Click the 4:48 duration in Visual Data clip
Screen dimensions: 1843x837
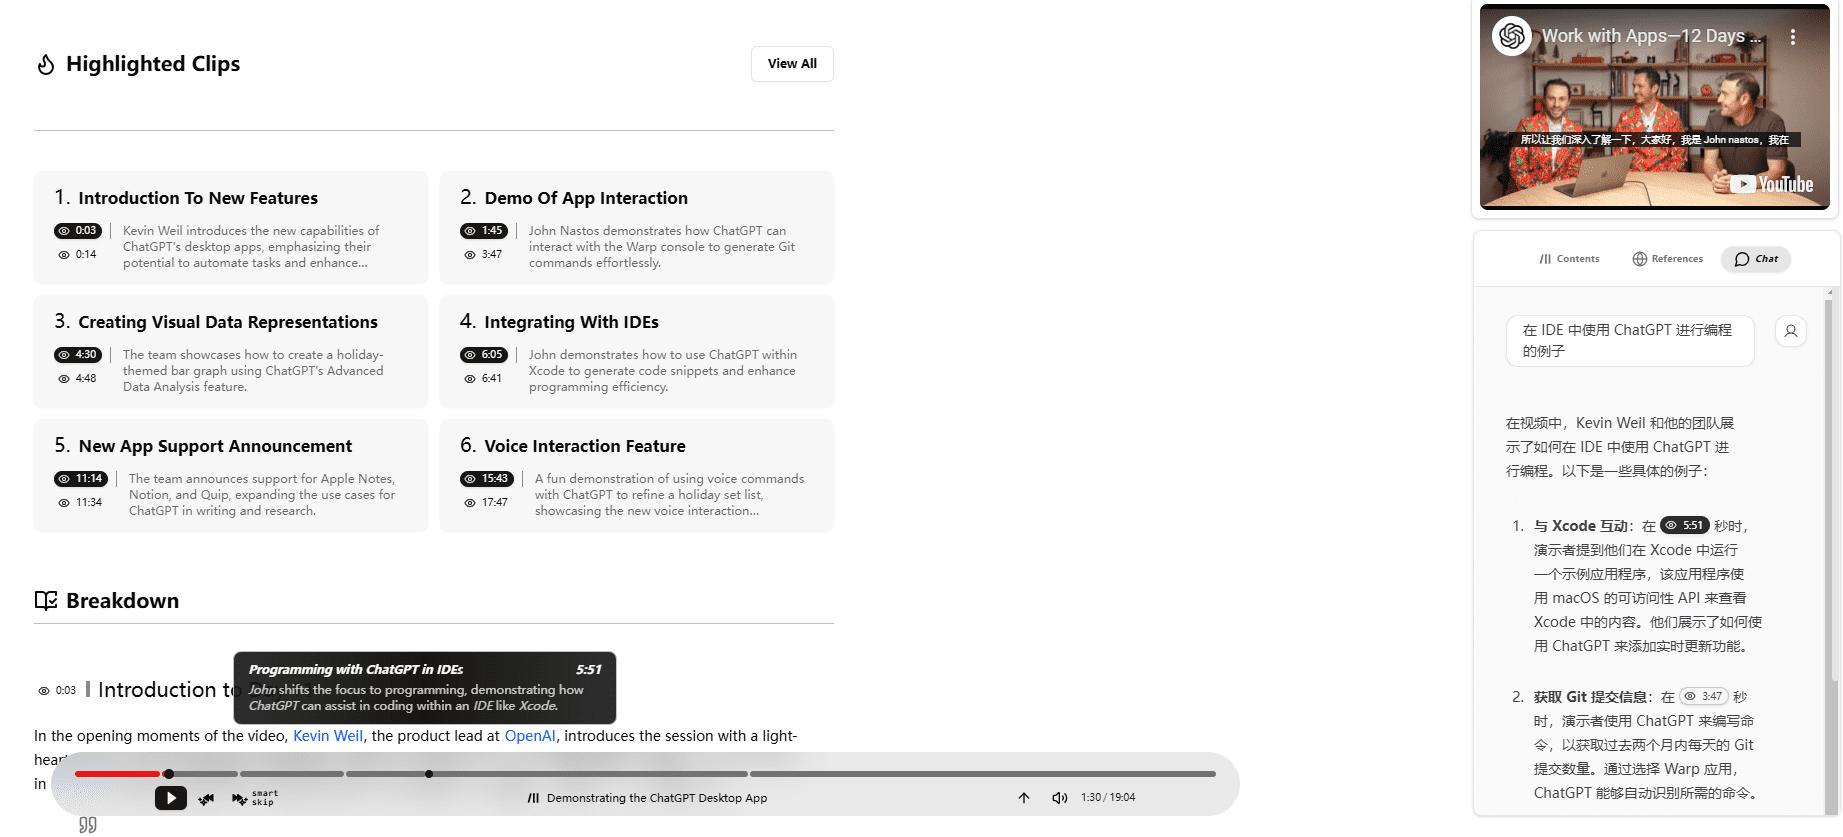[x=78, y=379]
